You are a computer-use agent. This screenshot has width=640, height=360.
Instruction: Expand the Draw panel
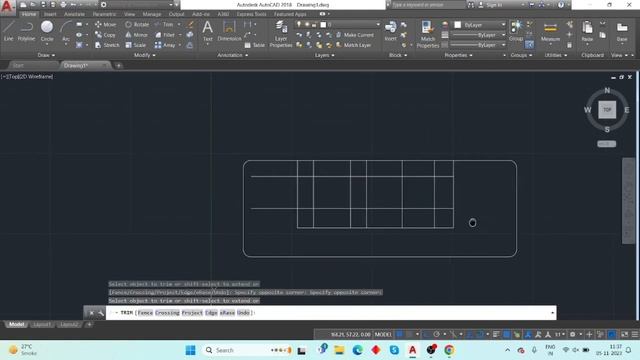pos(46,55)
